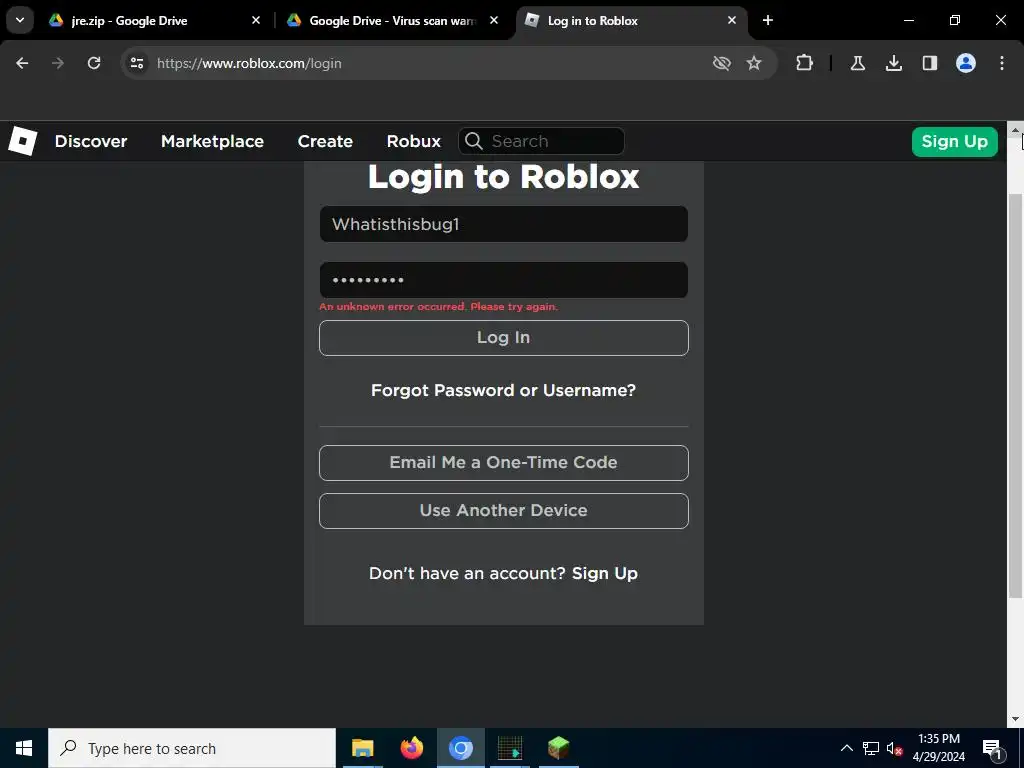Open the tab search dropdown arrow
The width and height of the screenshot is (1024, 768).
(x=20, y=20)
